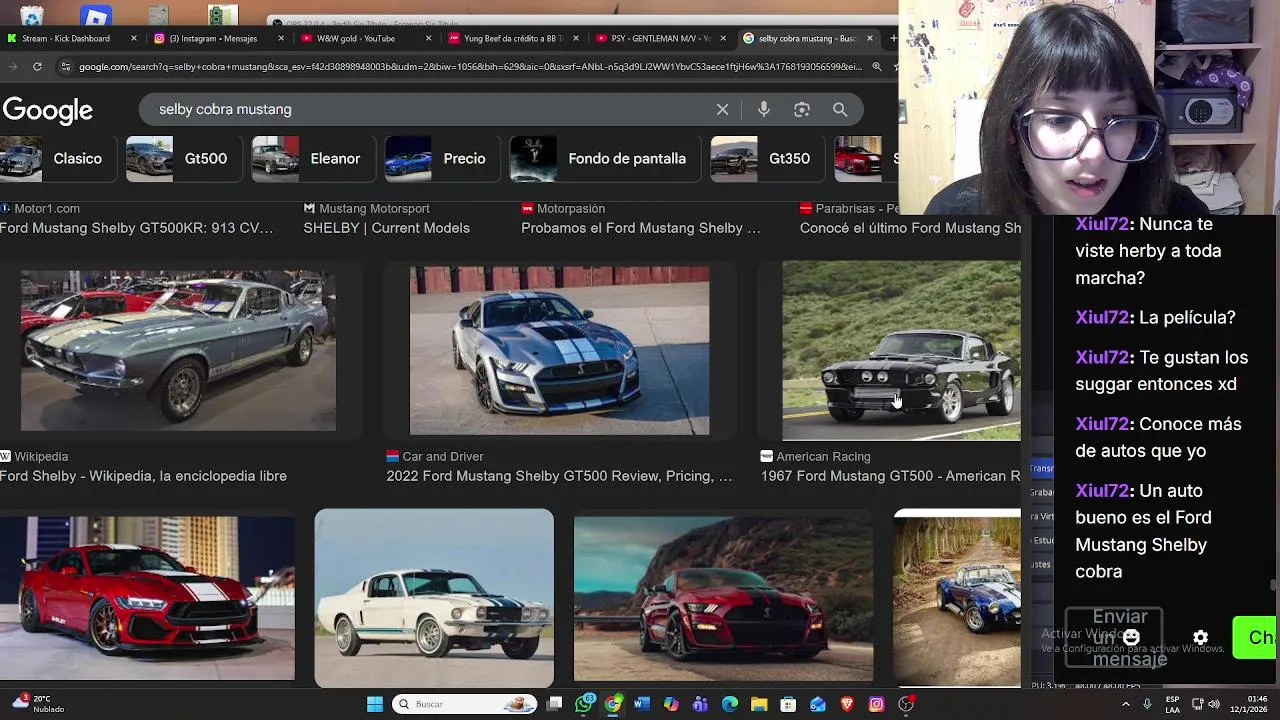Open Microsoft Edge from the taskbar
The height and width of the screenshot is (720, 1280).
coord(730,704)
